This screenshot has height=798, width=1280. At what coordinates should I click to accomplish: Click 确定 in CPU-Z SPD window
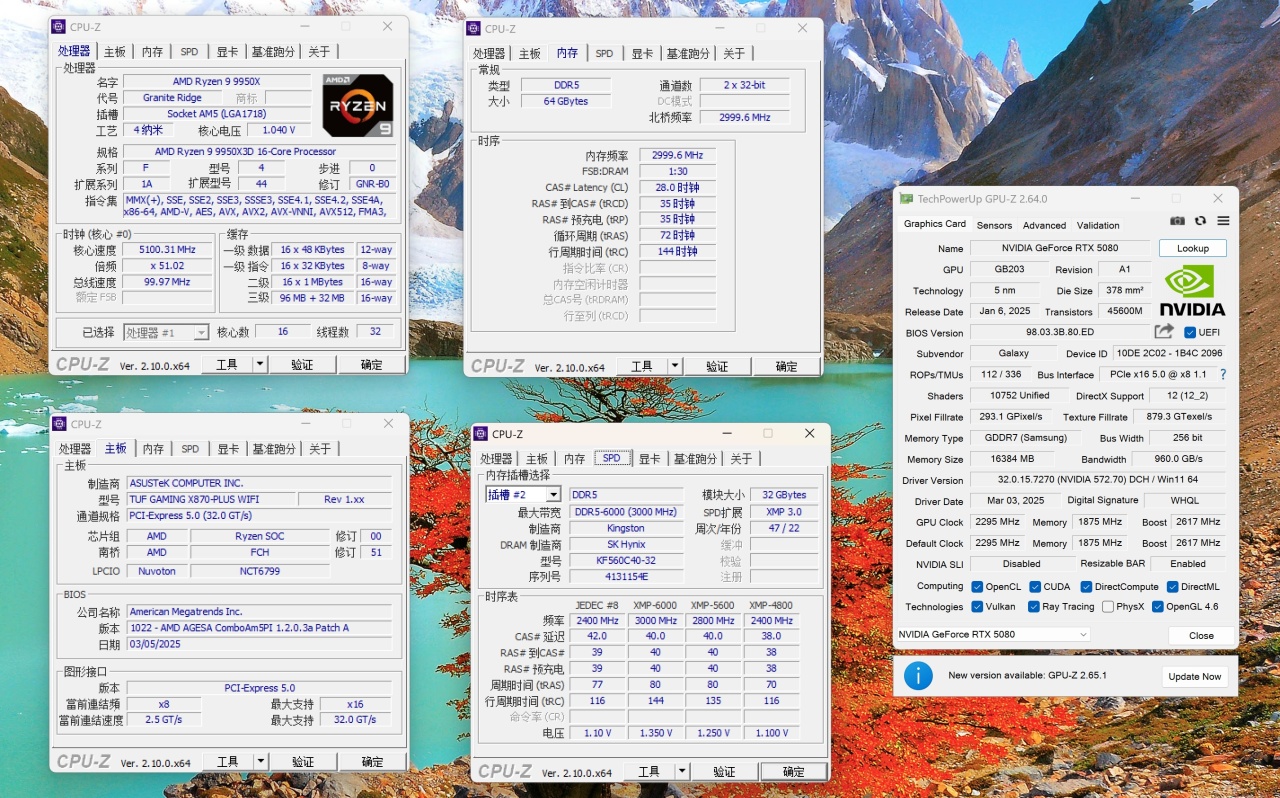(x=794, y=772)
